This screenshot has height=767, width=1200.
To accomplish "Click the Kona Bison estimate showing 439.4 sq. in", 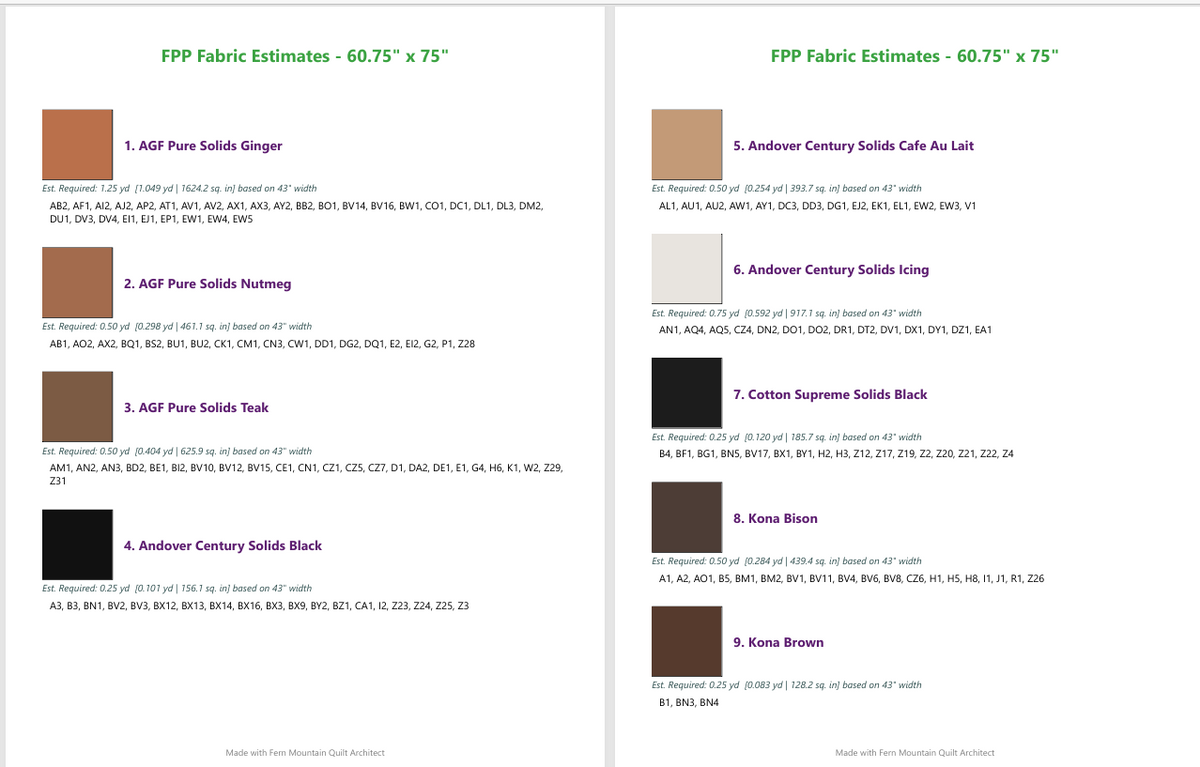I will pyautogui.click(x=786, y=561).
